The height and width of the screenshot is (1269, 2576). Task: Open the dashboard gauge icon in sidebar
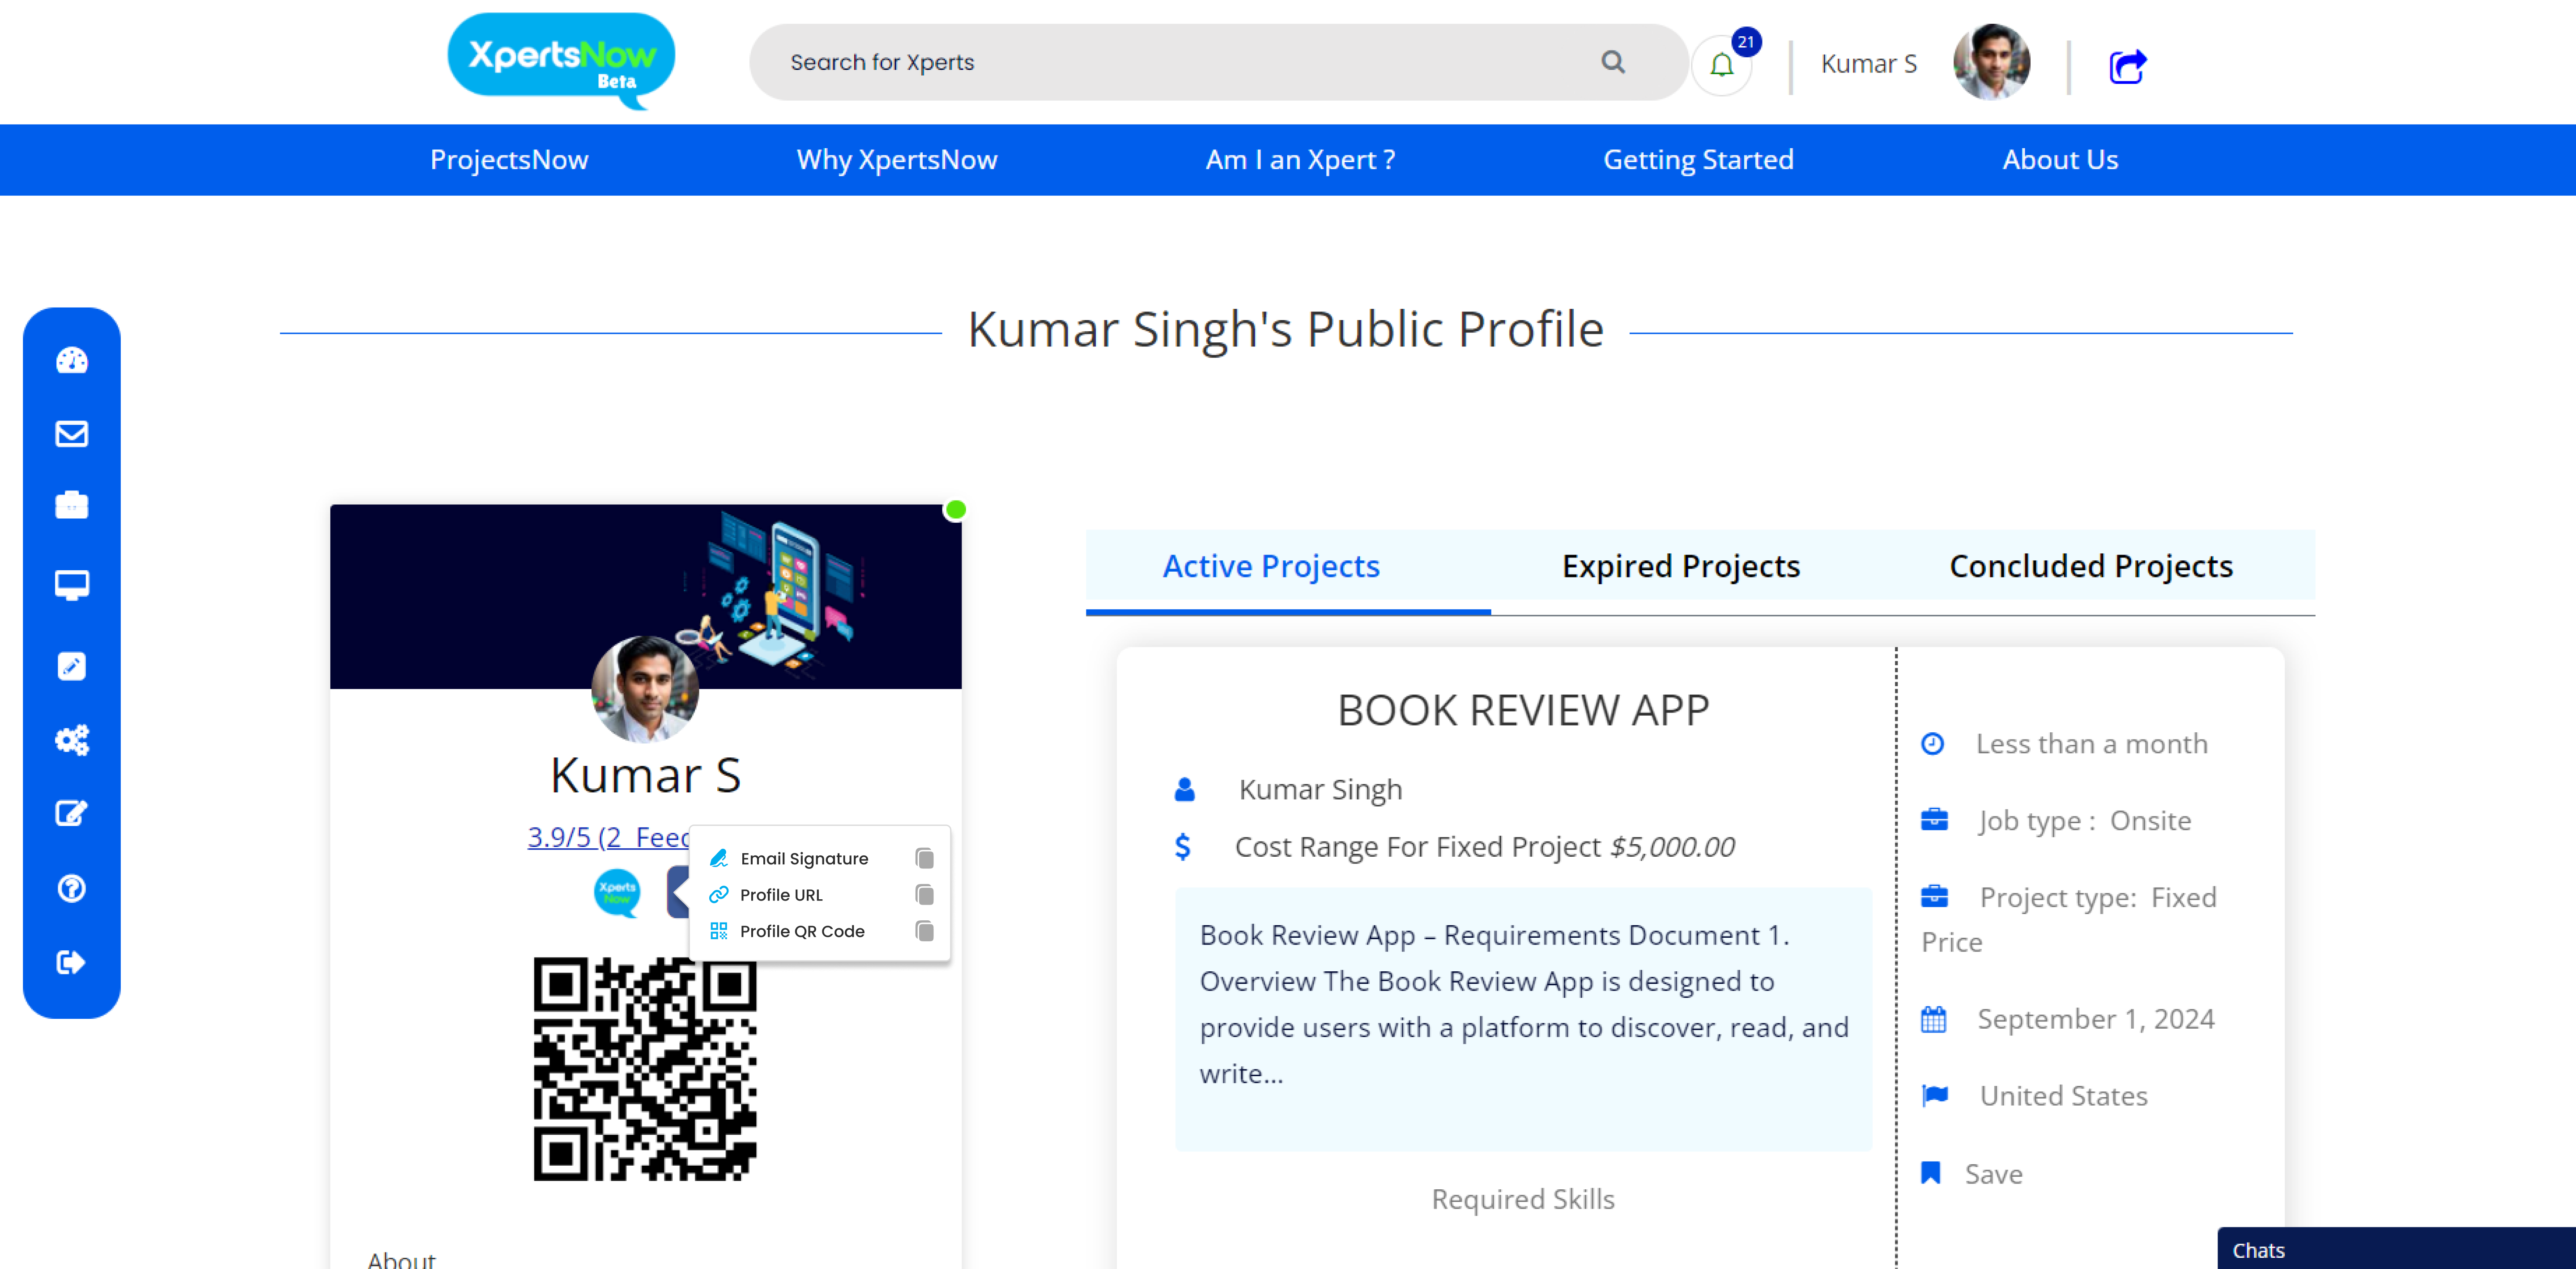click(72, 360)
